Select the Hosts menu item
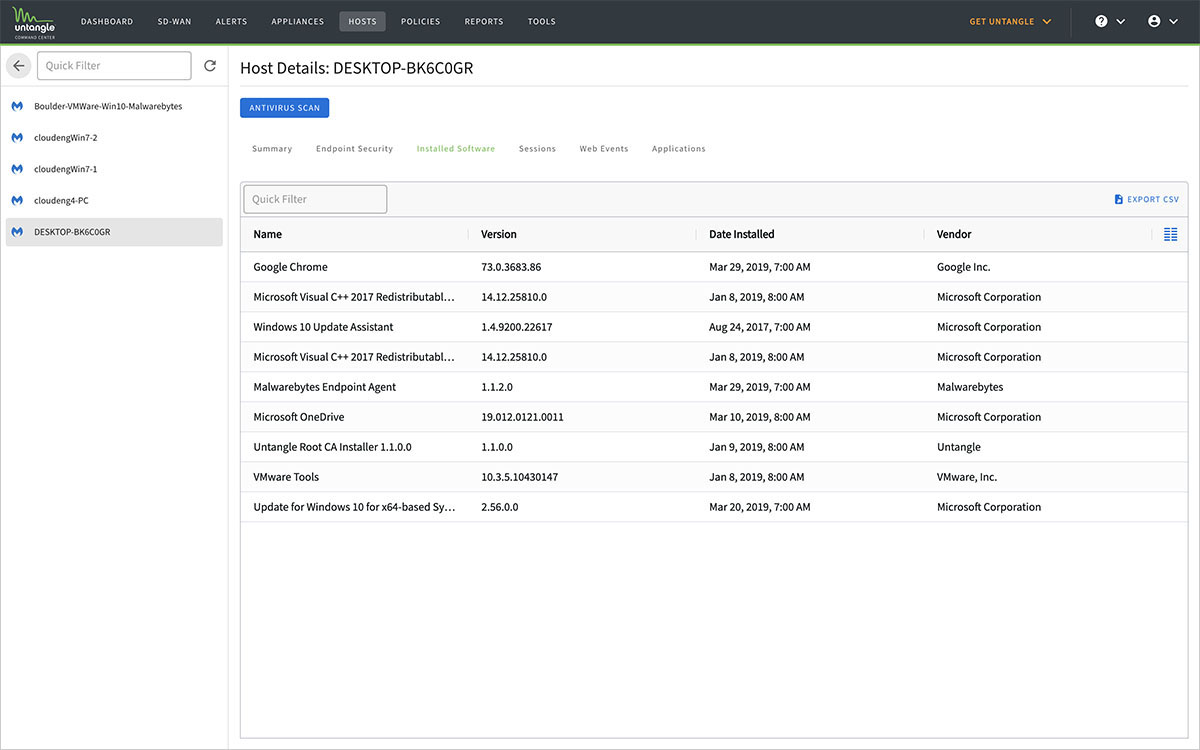Image resolution: width=1200 pixels, height=750 pixels. tap(362, 21)
